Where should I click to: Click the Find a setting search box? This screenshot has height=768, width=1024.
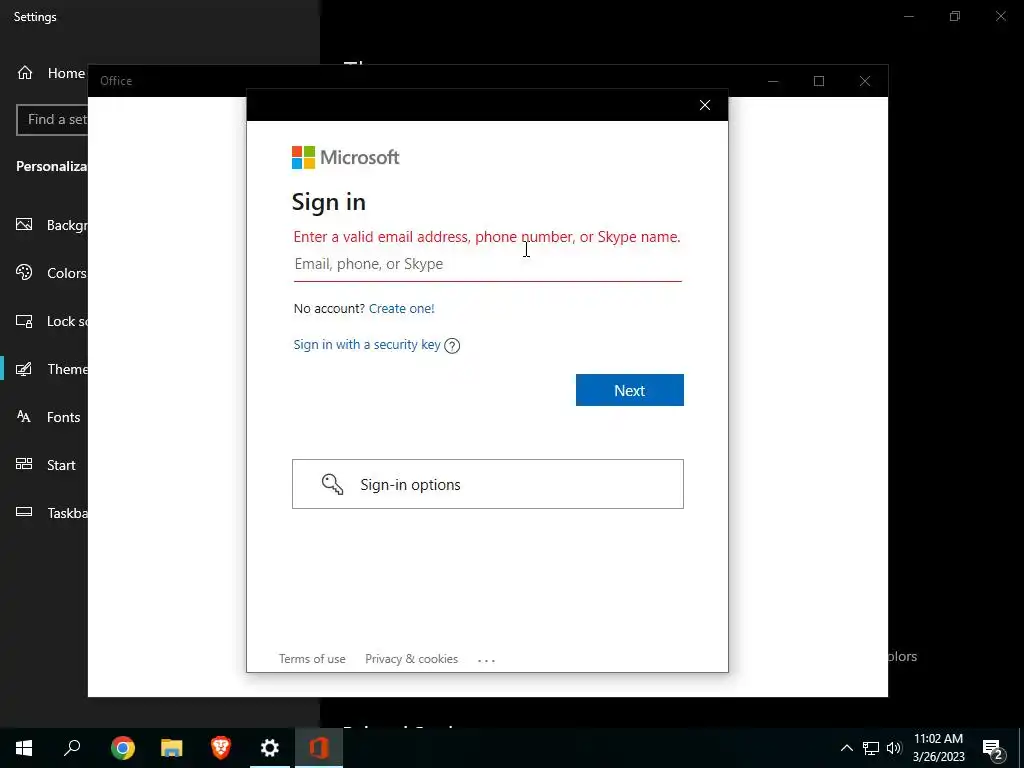[52, 120]
